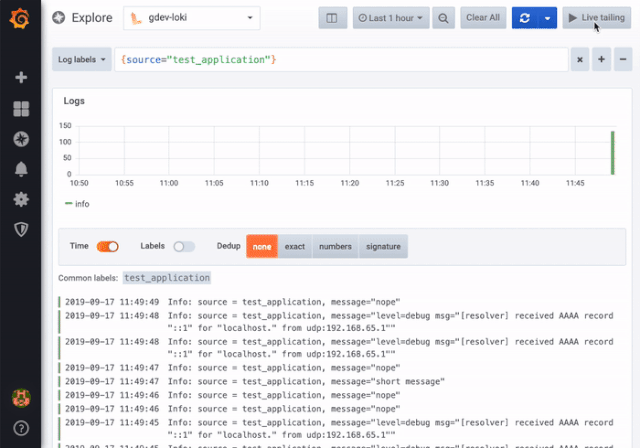Screen dimensions: 640x448
Task: Expand the Last 1 hour time picker
Action: (x=392, y=18)
